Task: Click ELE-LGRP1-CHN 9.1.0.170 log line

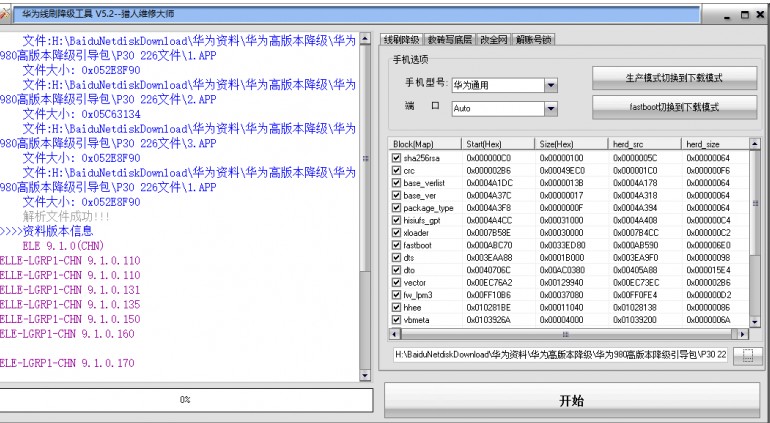Action: coord(67,363)
